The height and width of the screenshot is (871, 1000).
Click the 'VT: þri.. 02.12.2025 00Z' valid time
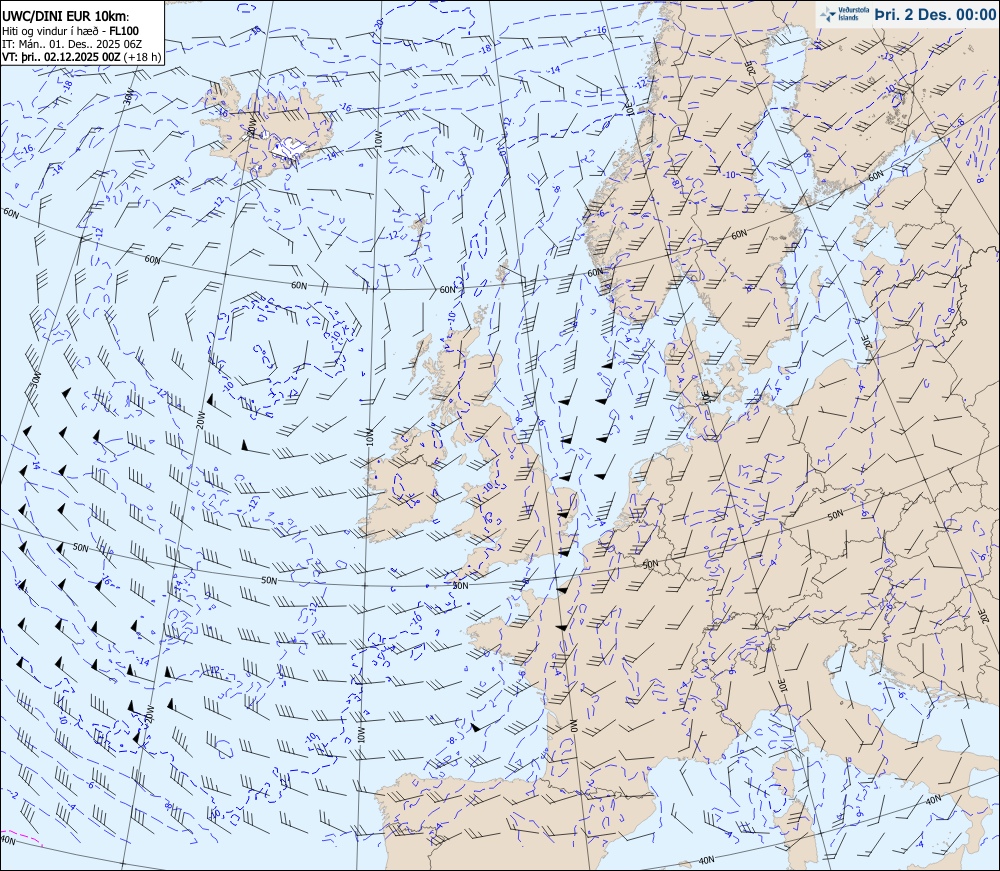[x=61, y=57]
